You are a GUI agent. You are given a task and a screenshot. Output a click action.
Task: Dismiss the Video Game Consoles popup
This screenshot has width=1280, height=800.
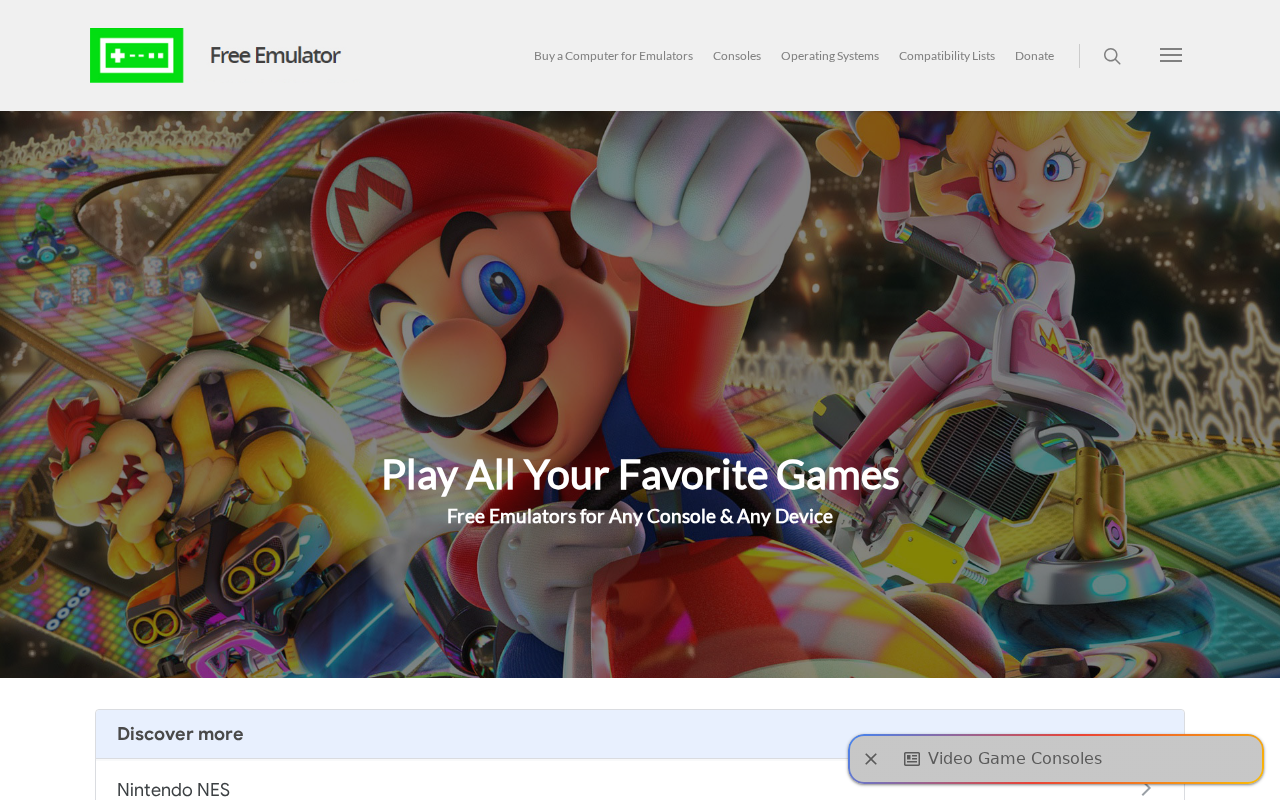click(x=871, y=759)
